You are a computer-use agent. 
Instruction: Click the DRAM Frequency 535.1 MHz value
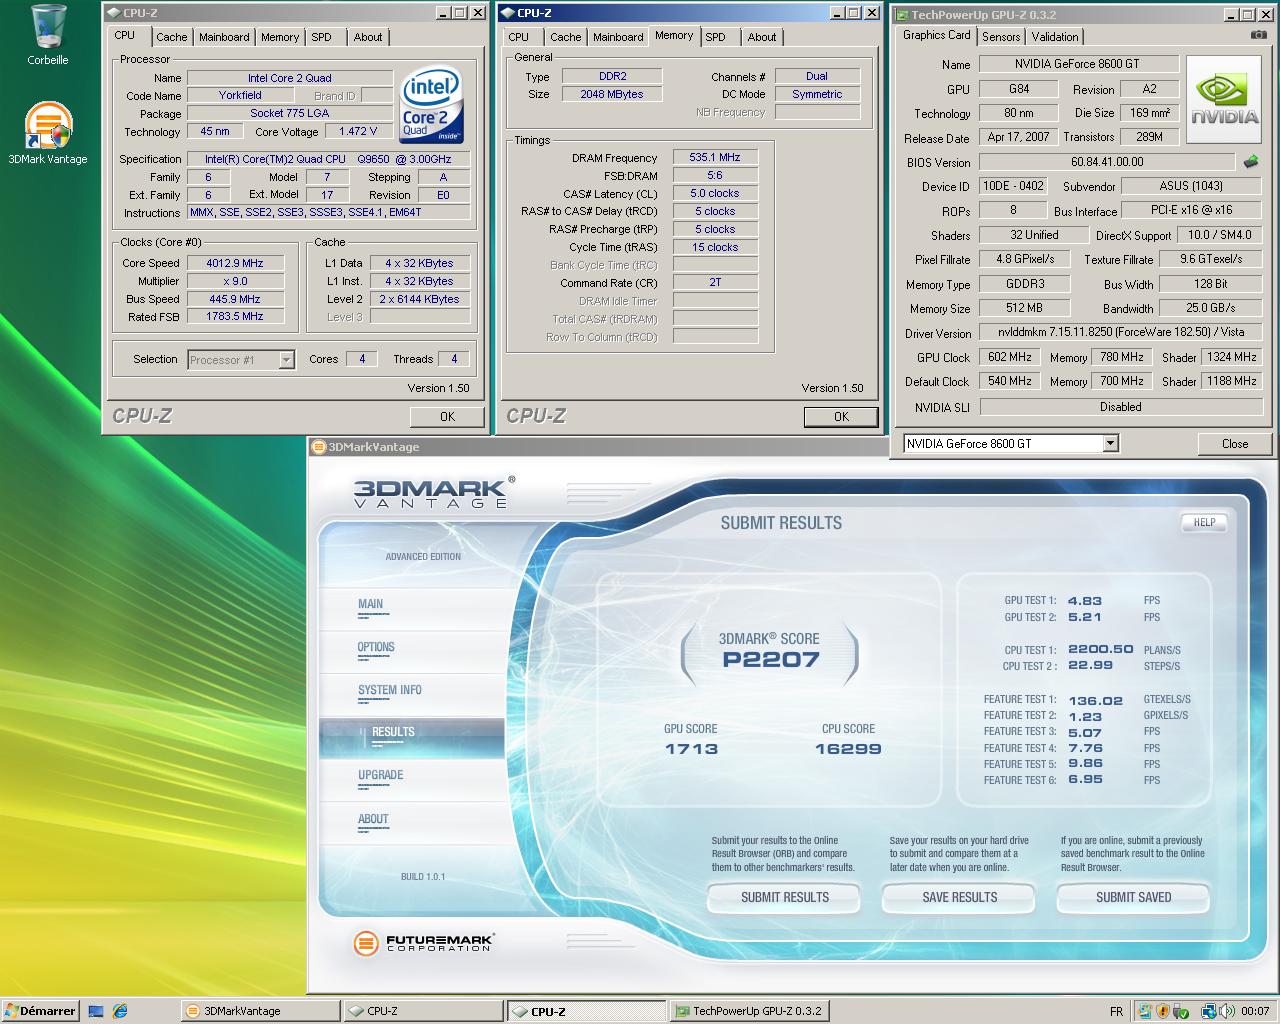[x=715, y=157]
